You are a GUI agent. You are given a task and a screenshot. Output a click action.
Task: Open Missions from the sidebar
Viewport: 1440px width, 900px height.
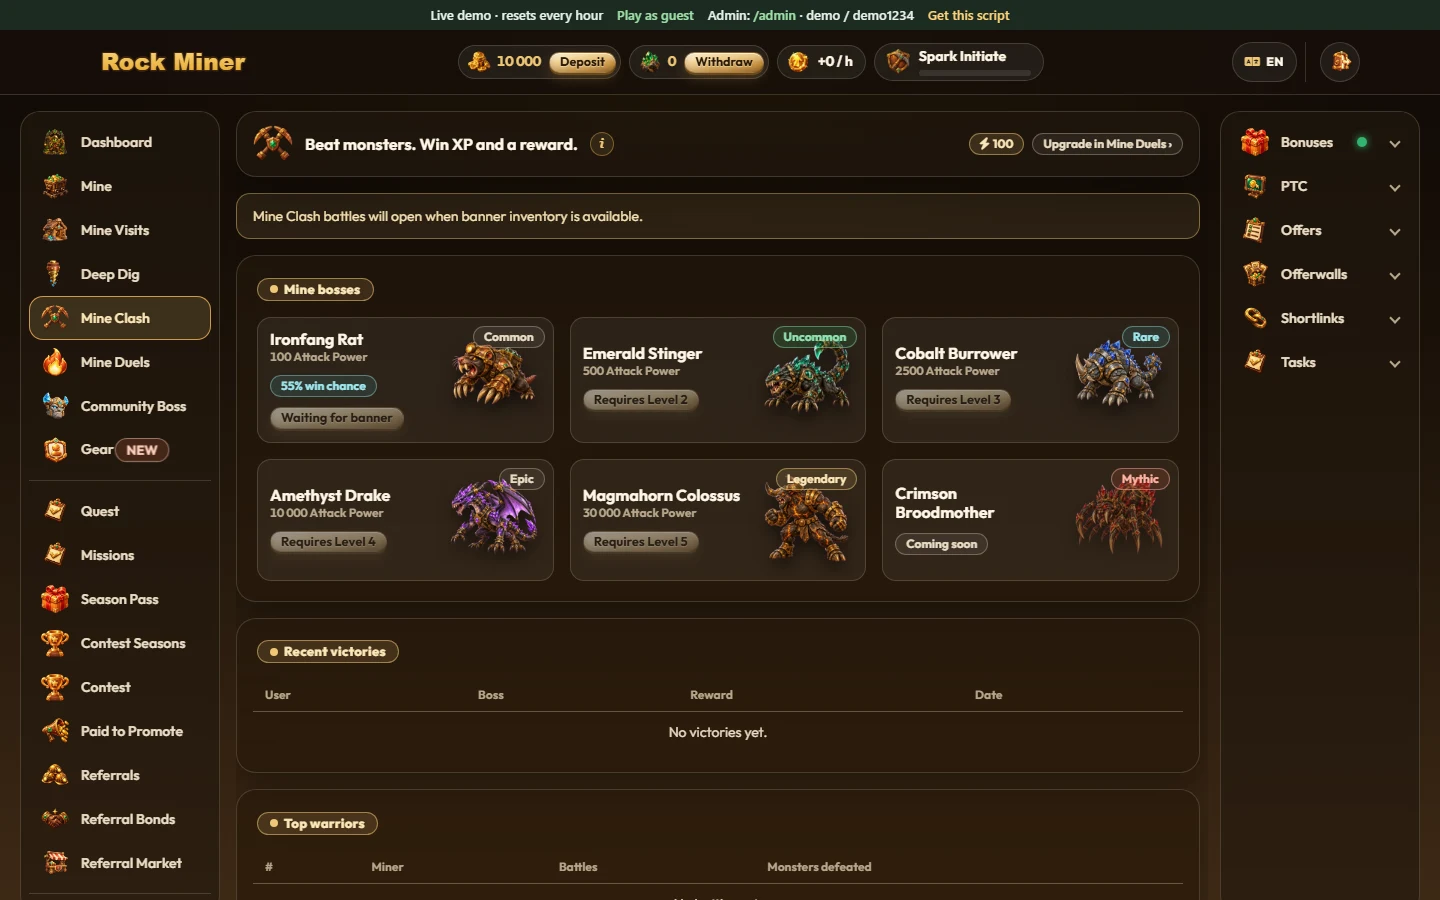120,555
